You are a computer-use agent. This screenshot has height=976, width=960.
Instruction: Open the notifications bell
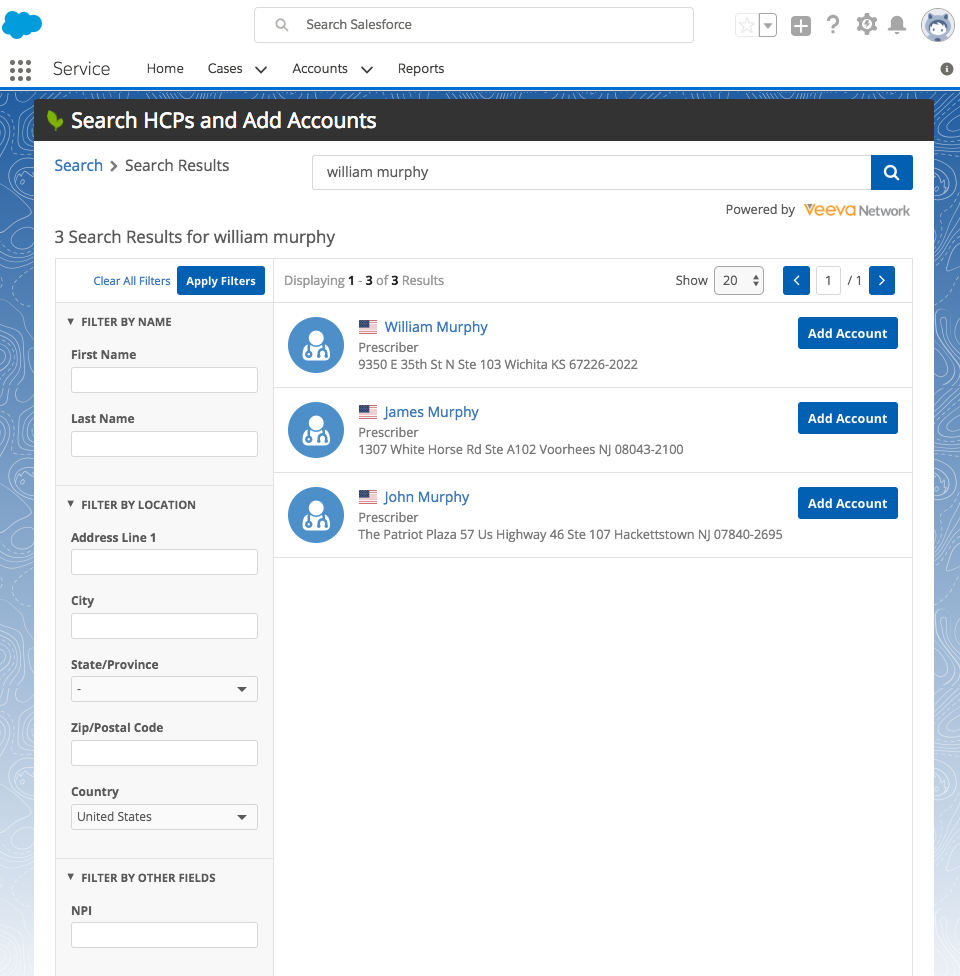[897, 25]
